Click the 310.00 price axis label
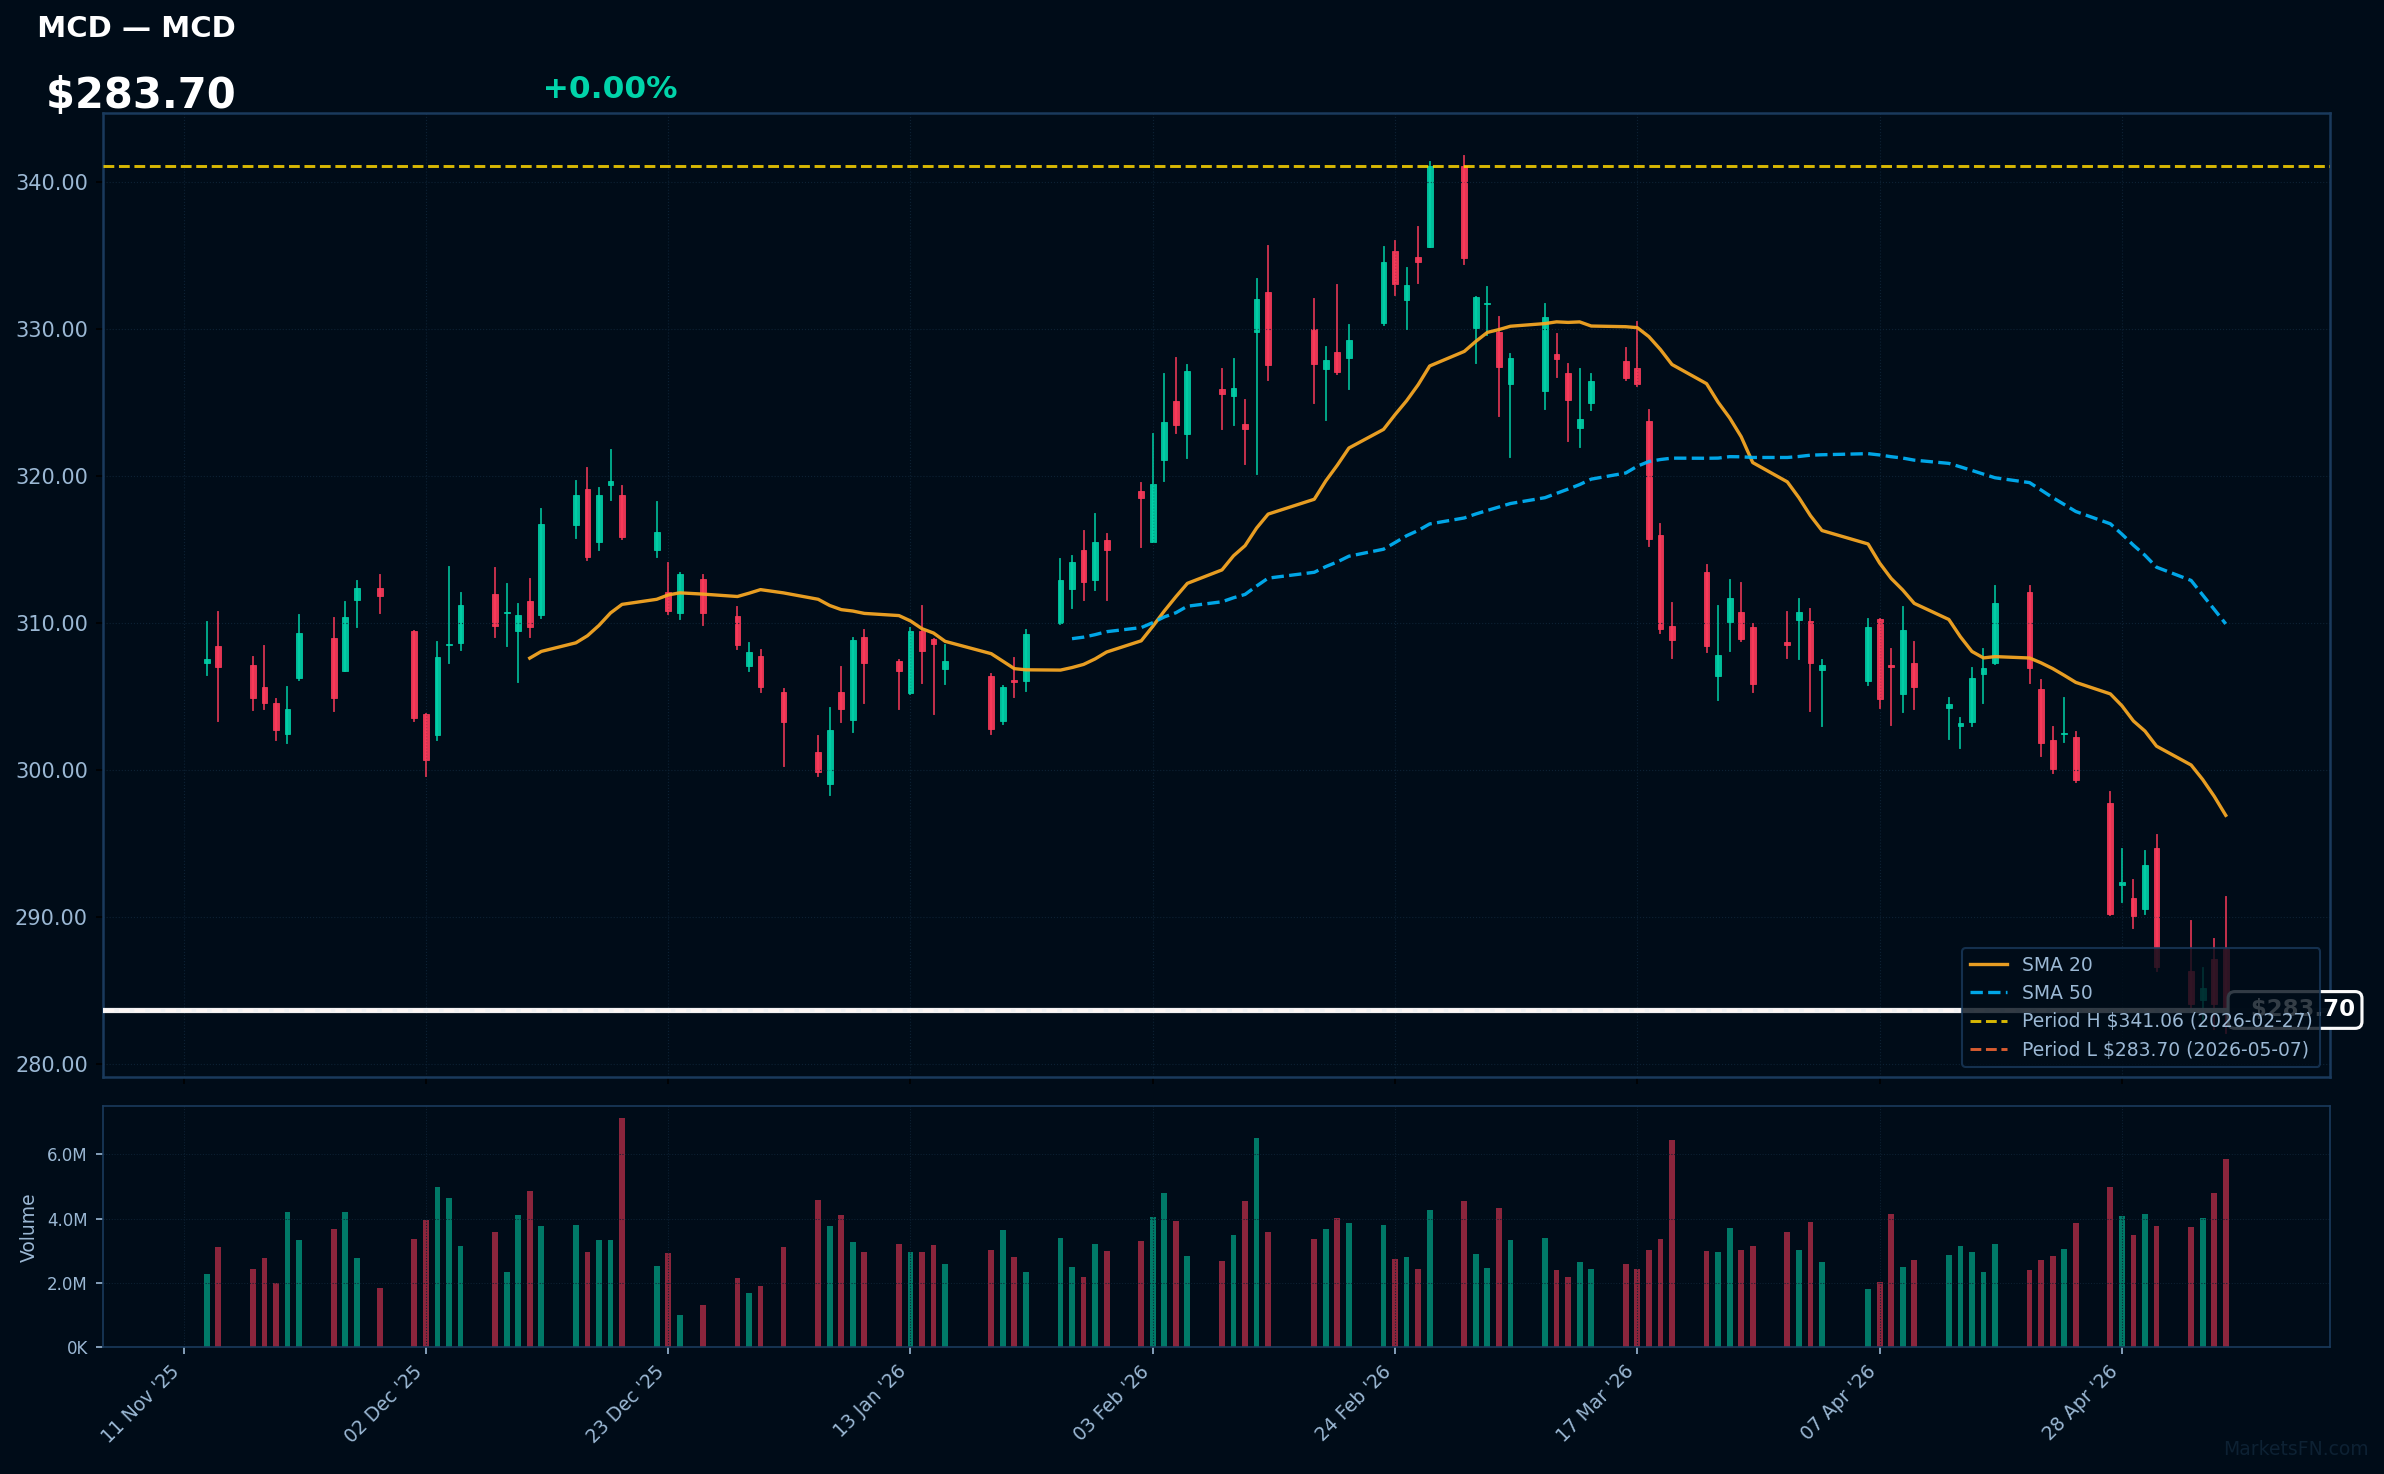 pyautogui.click(x=52, y=624)
